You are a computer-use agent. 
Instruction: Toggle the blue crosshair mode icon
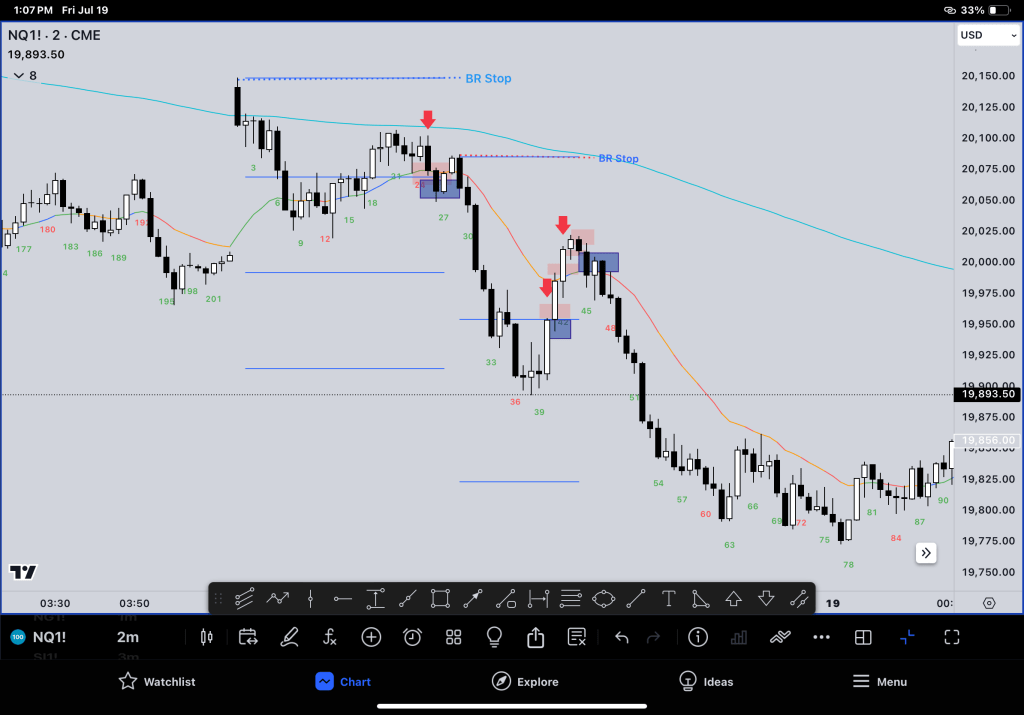coord(907,637)
